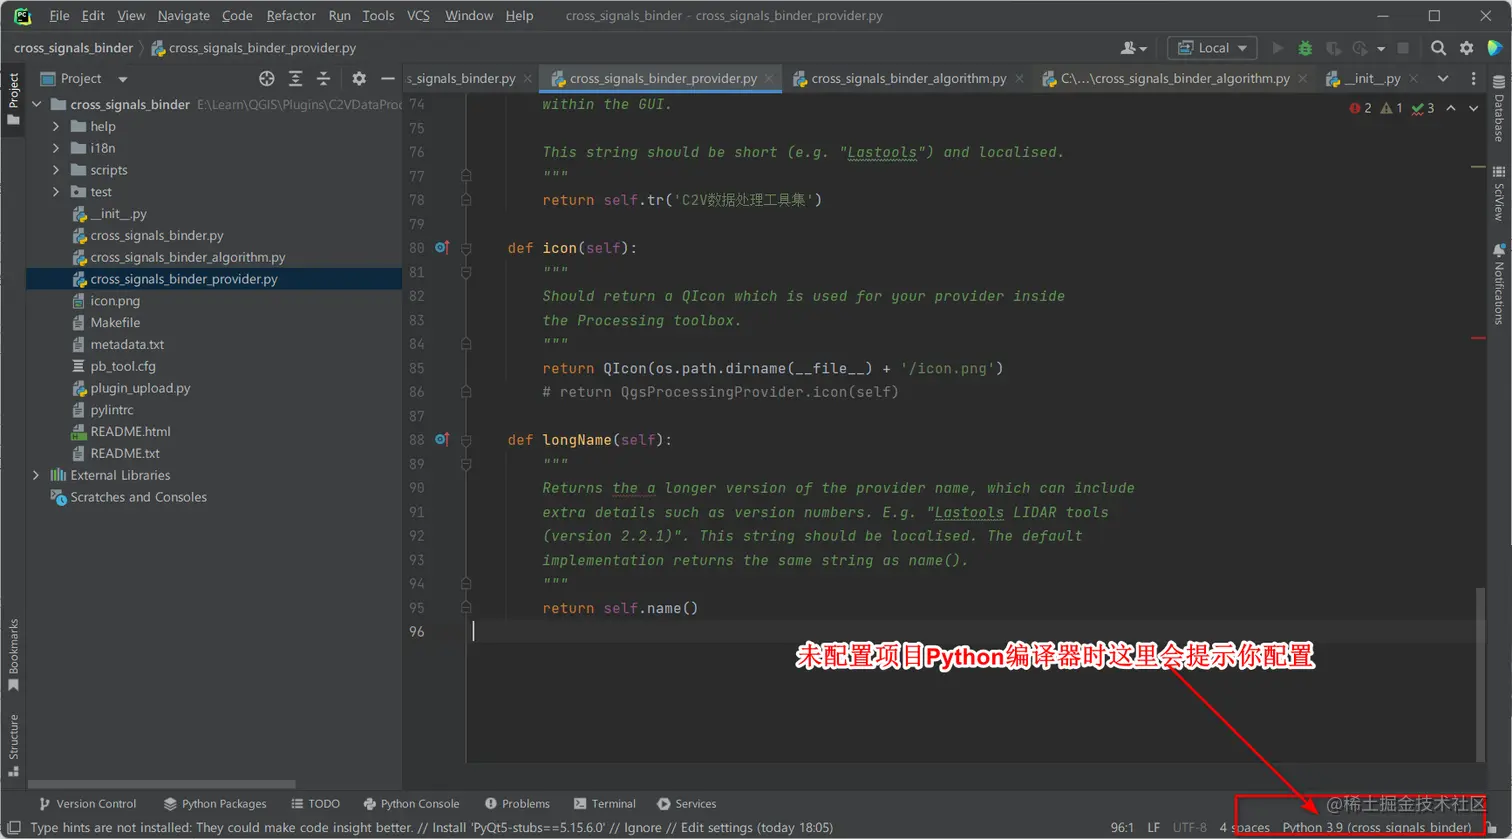Image resolution: width=1512 pixels, height=839 pixels.
Task: Open the Version Control tool window
Action: pos(87,804)
